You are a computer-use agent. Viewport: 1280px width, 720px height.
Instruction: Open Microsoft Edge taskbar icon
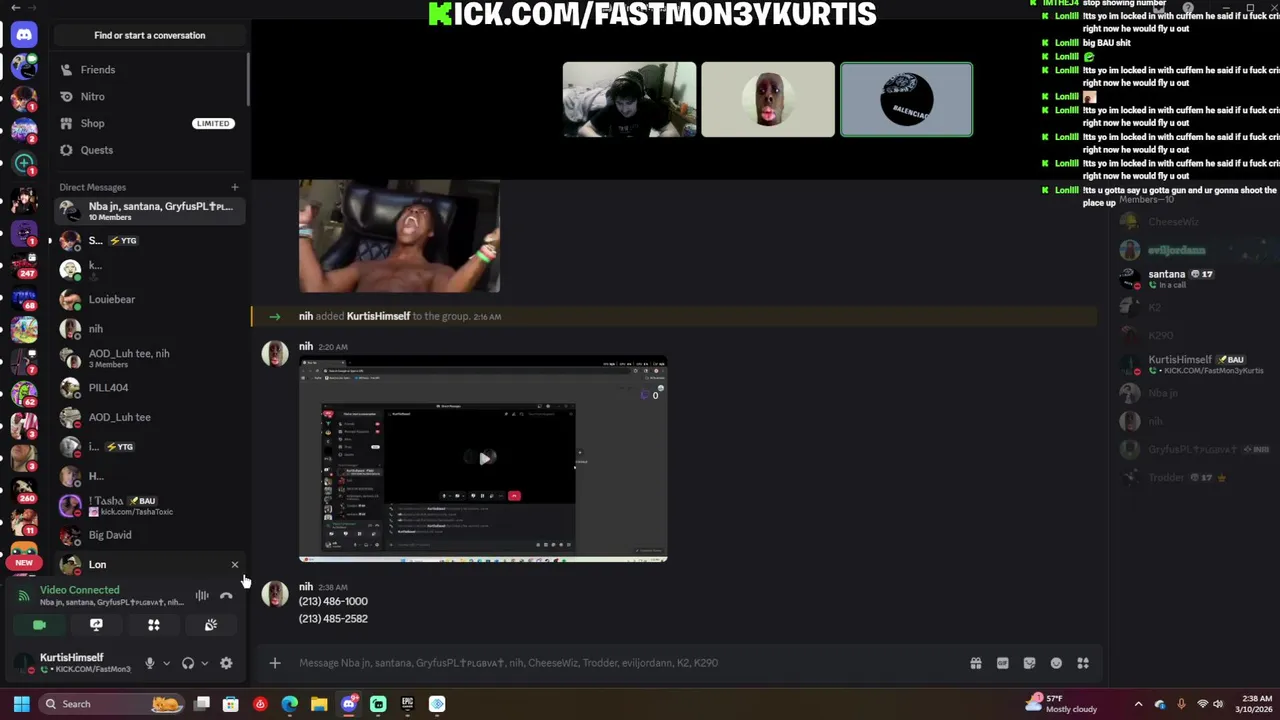pos(290,704)
